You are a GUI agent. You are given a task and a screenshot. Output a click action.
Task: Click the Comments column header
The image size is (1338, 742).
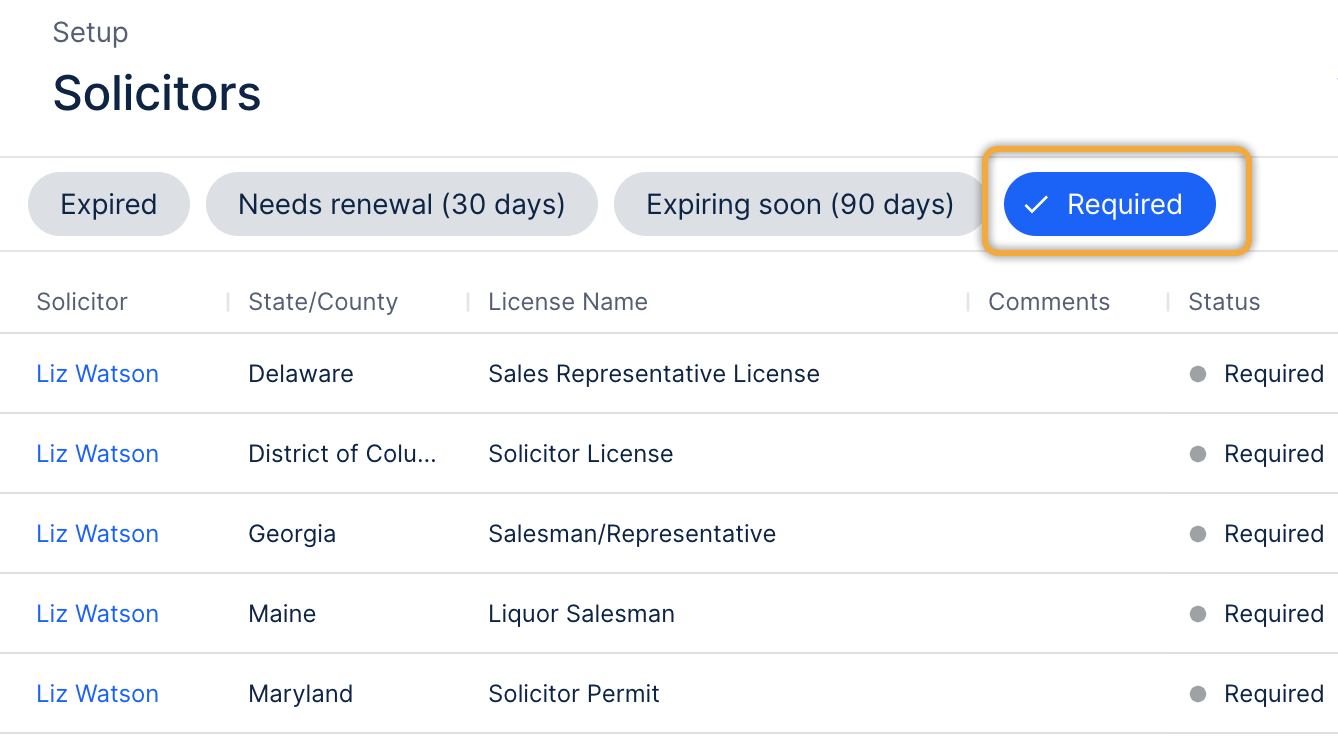(x=1048, y=302)
